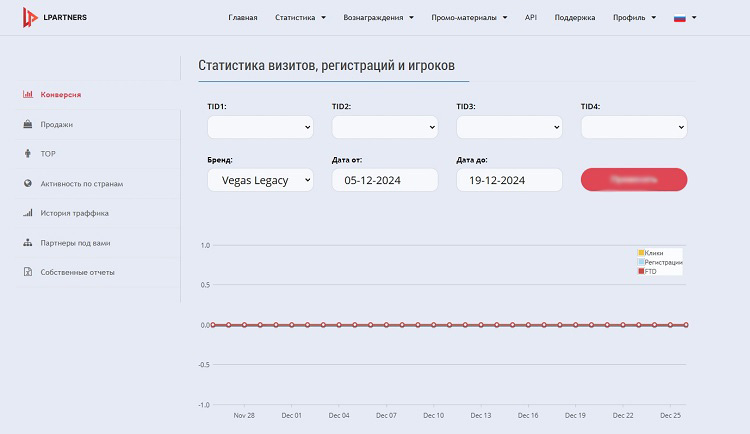Open the TID3 dropdown

coord(509,127)
